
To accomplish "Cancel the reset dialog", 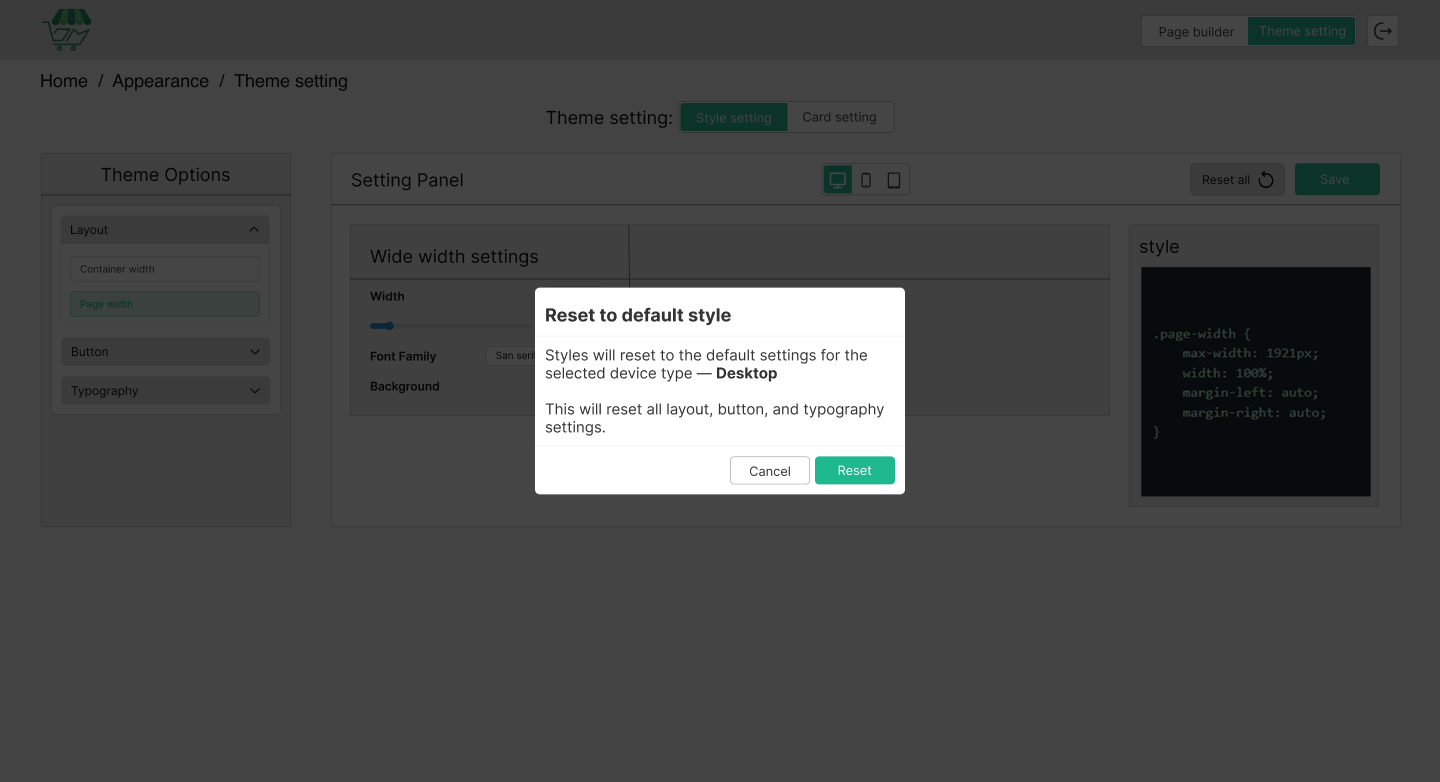I will (x=770, y=471).
